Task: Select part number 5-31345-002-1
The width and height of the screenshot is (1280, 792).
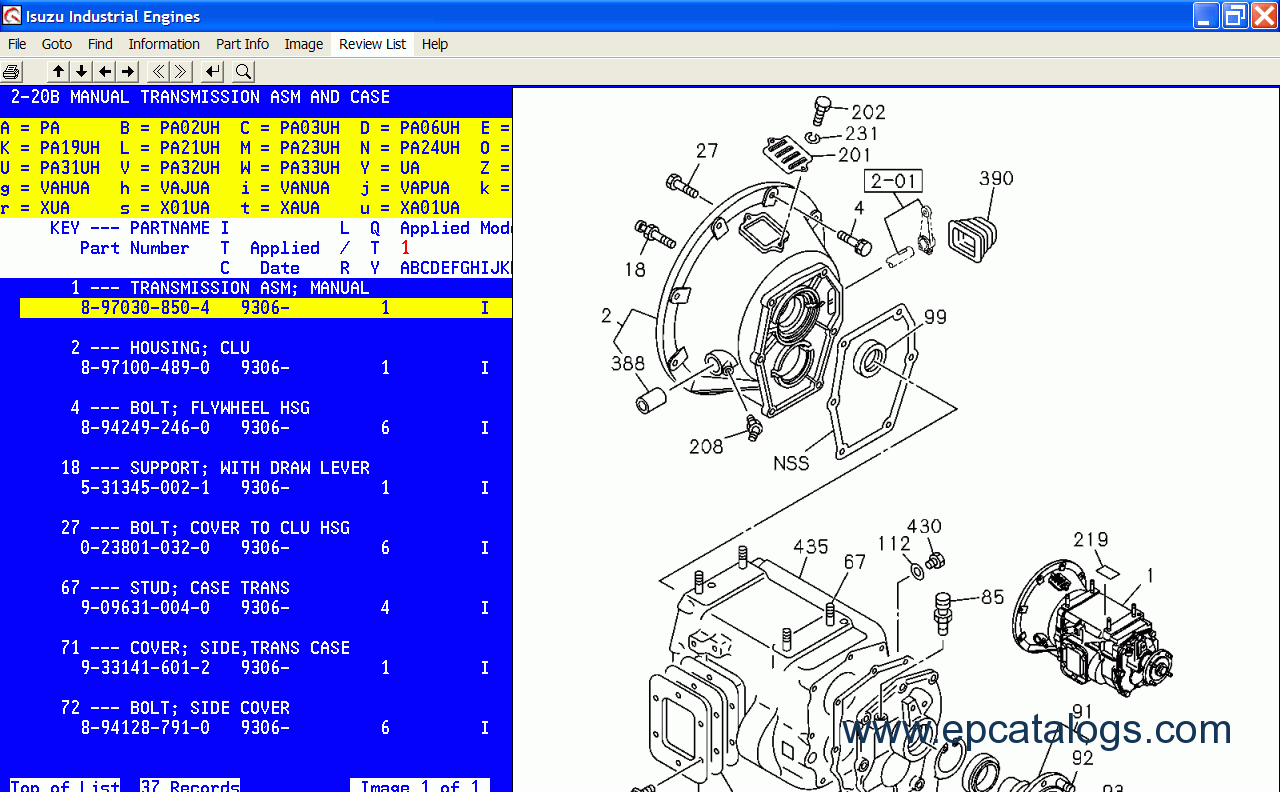Action: point(145,488)
